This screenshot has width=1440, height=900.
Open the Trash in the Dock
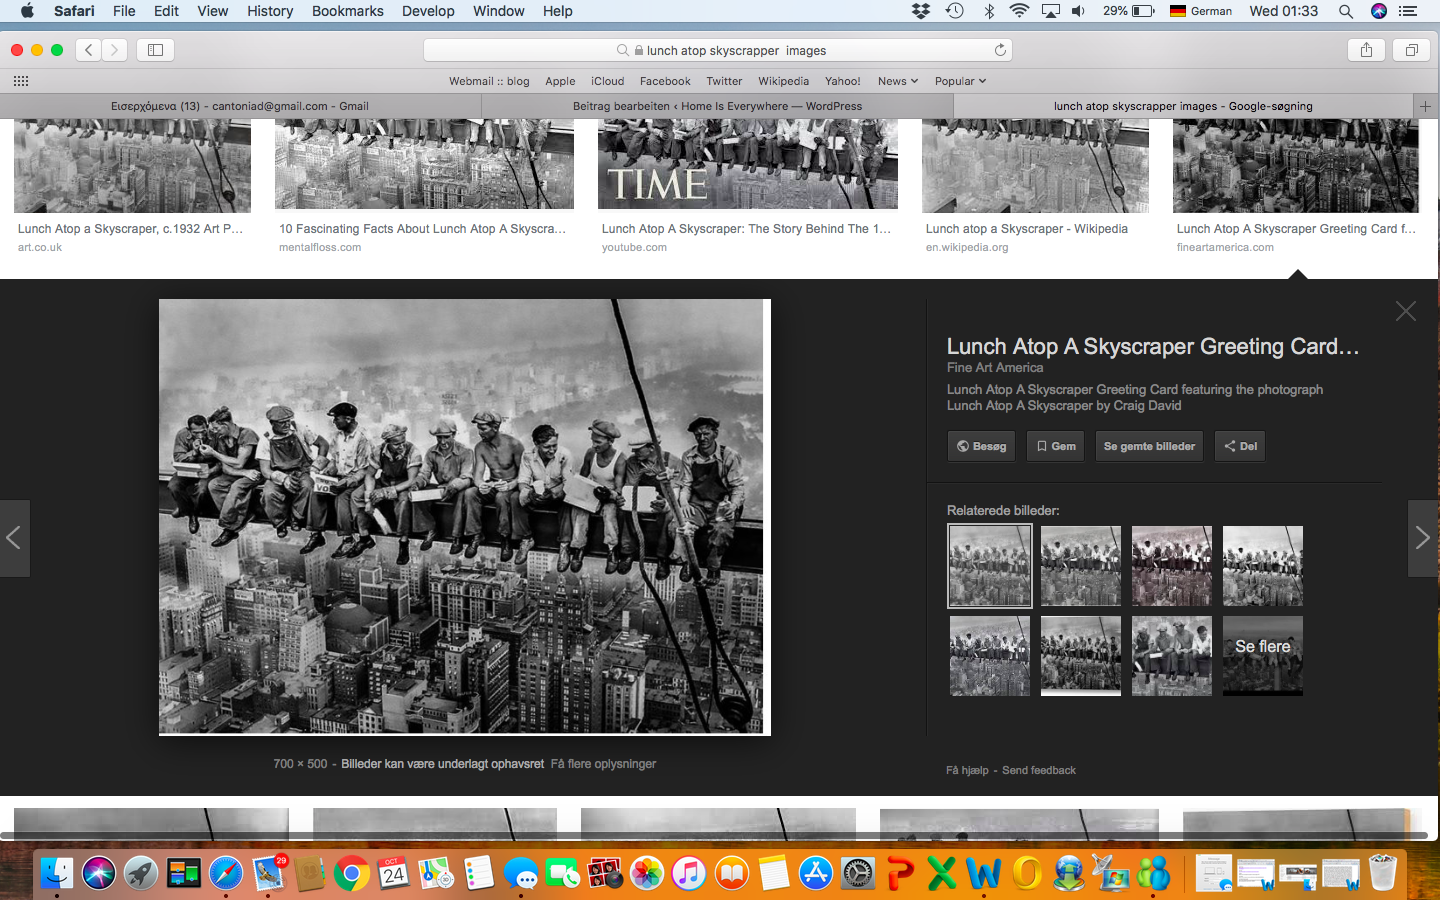(x=1383, y=873)
